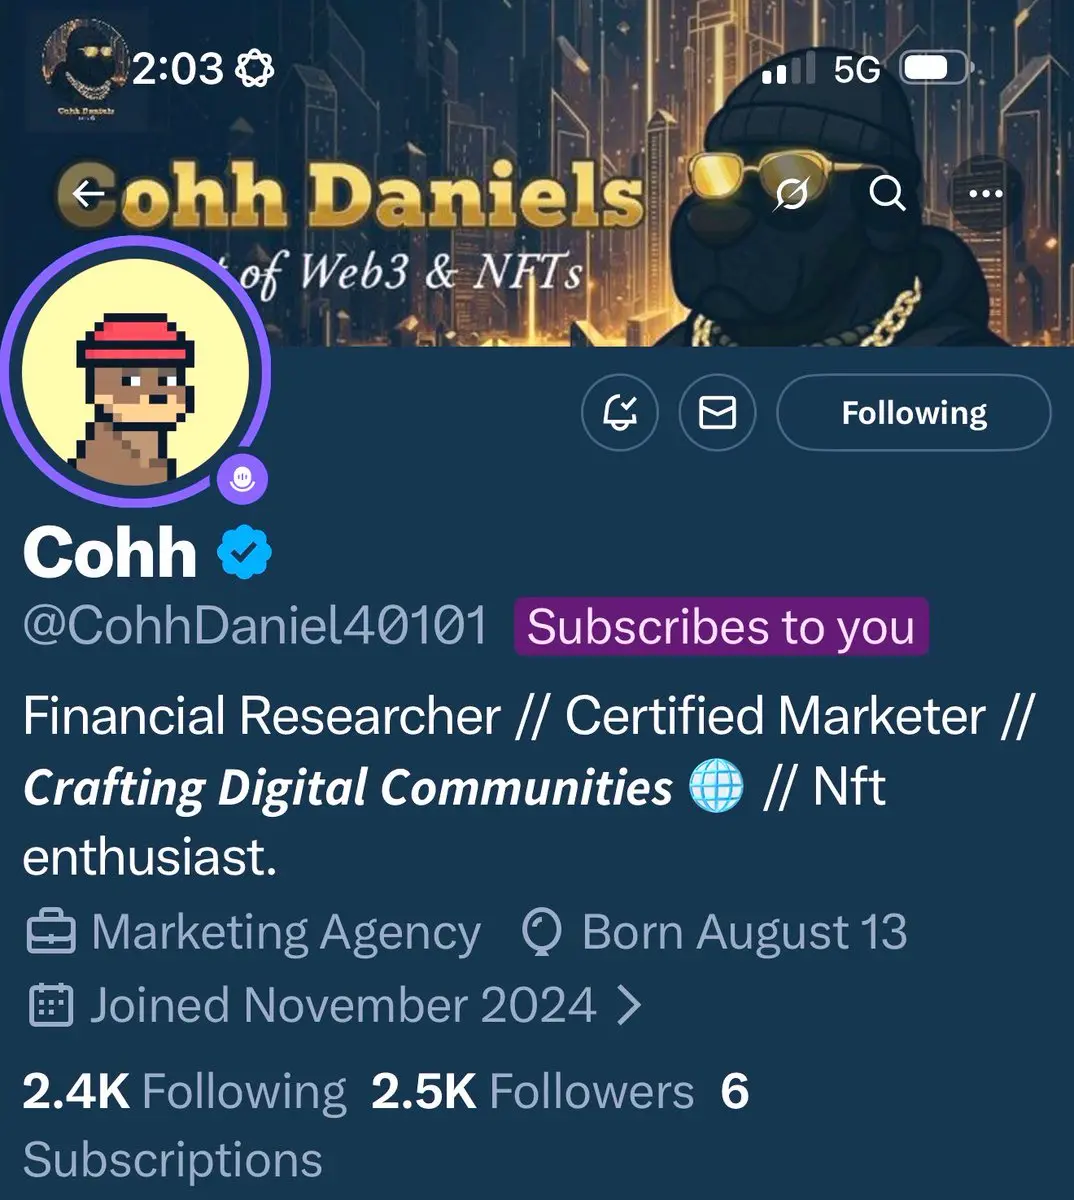This screenshot has width=1074, height=1200.
Task: Tap the Subscribes to you label
Action: (x=721, y=627)
